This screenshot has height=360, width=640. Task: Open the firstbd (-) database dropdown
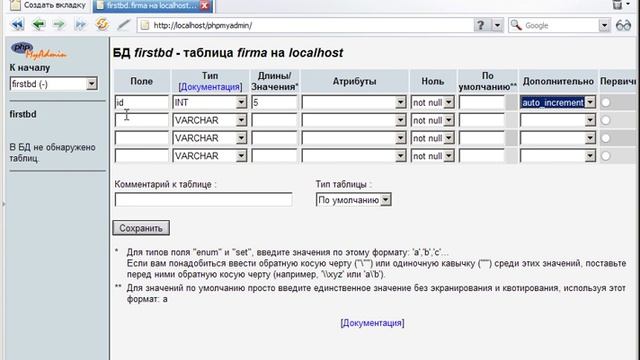[x=53, y=84]
